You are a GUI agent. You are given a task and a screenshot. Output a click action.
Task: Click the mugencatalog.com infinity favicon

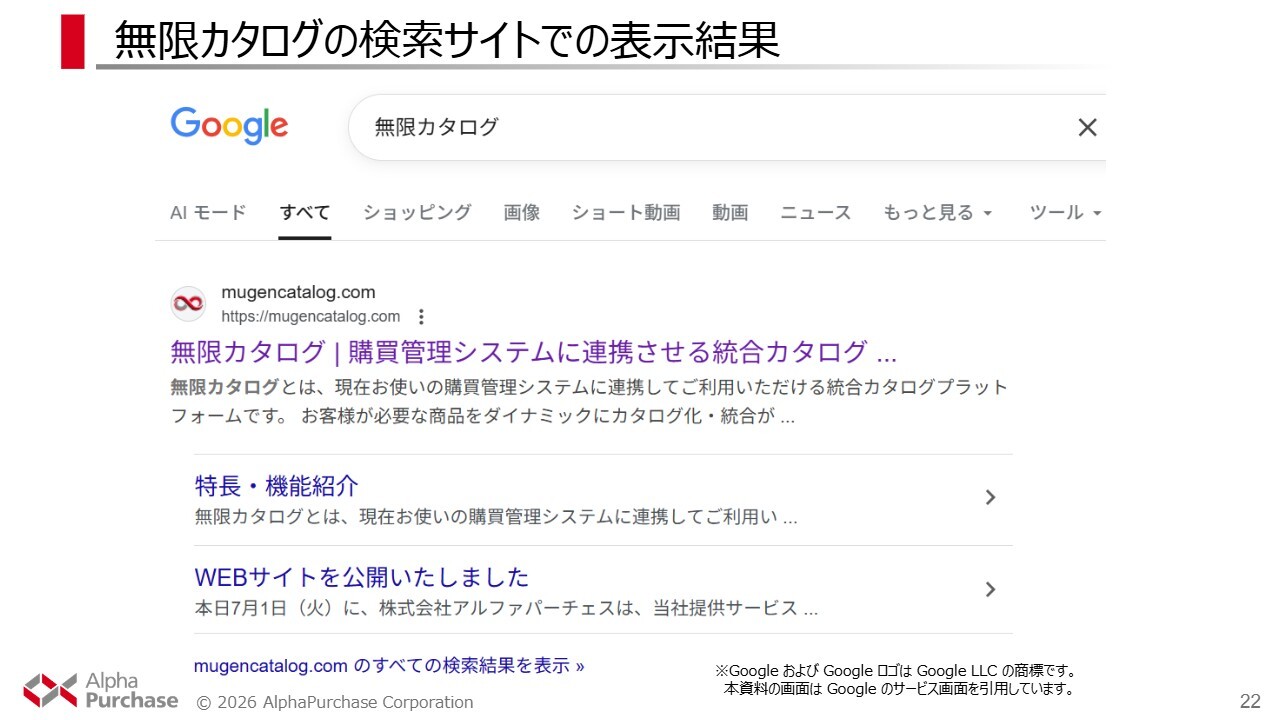[188, 303]
